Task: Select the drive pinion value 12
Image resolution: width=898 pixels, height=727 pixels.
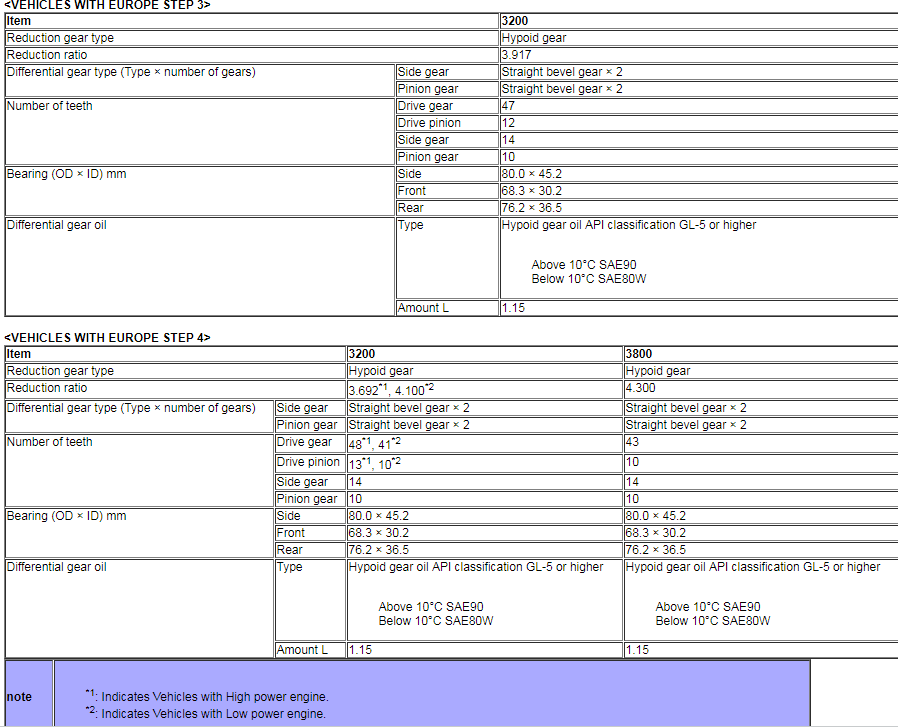Action: click(x=508, y=123)
